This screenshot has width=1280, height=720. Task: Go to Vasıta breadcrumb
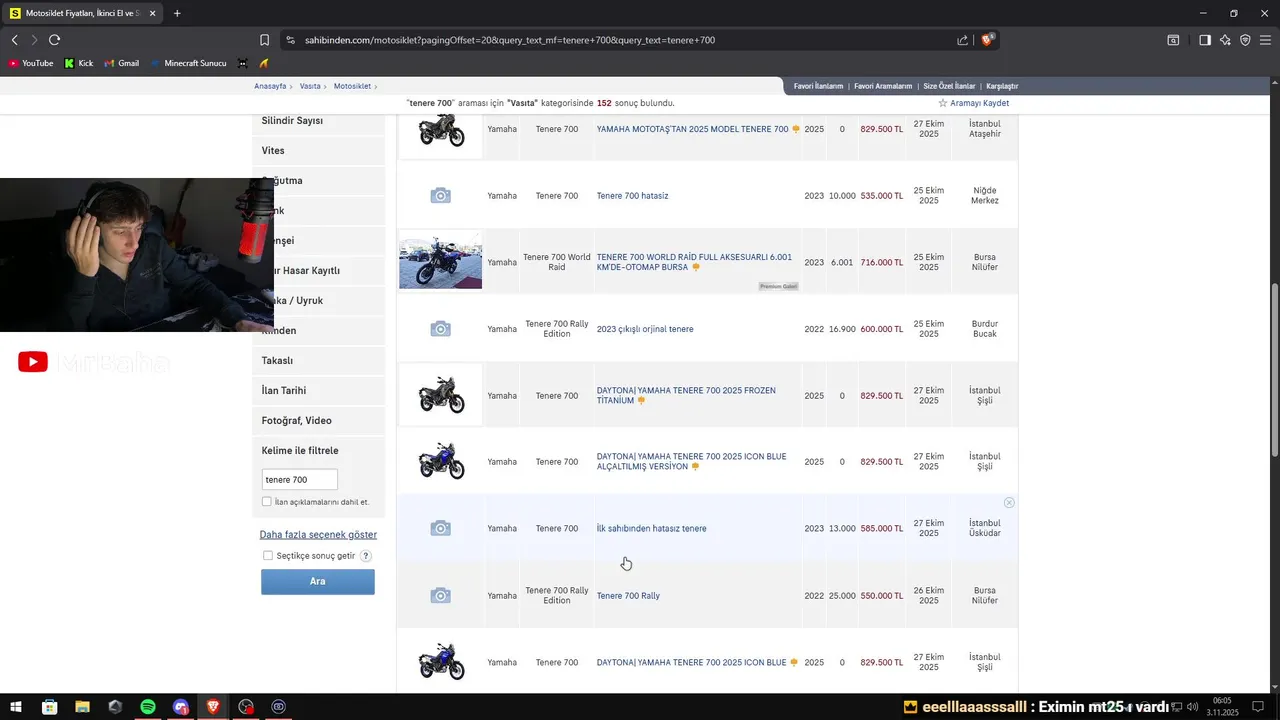point(310,87)
